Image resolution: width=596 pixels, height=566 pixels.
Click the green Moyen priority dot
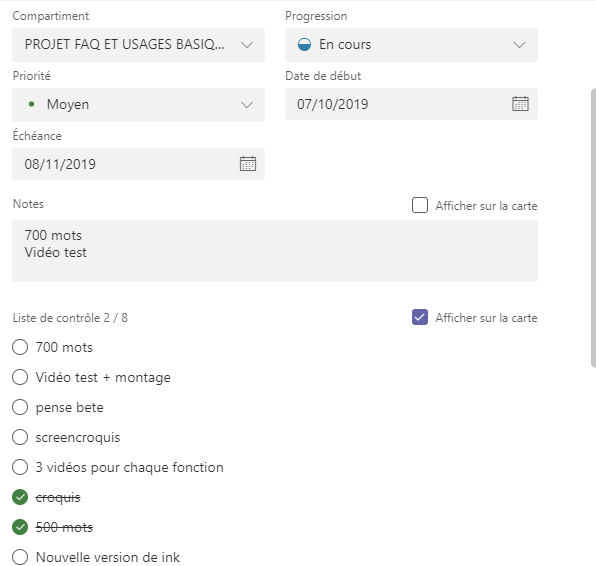click(32, 104)
